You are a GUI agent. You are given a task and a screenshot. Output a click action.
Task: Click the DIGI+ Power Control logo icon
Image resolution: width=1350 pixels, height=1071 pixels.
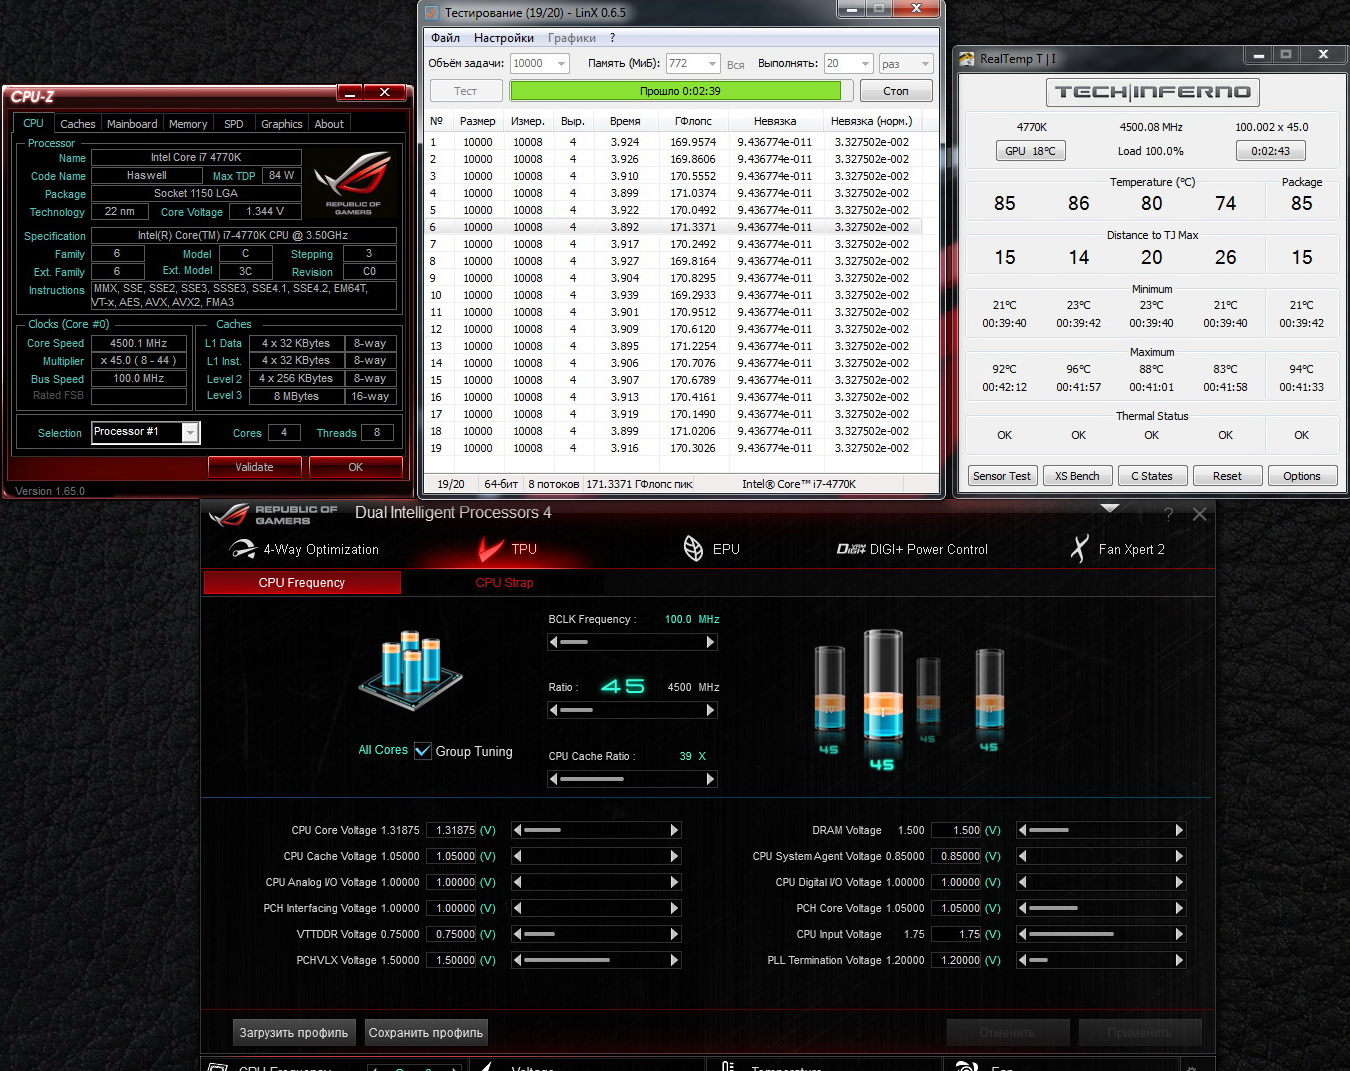tap(850, 549)
